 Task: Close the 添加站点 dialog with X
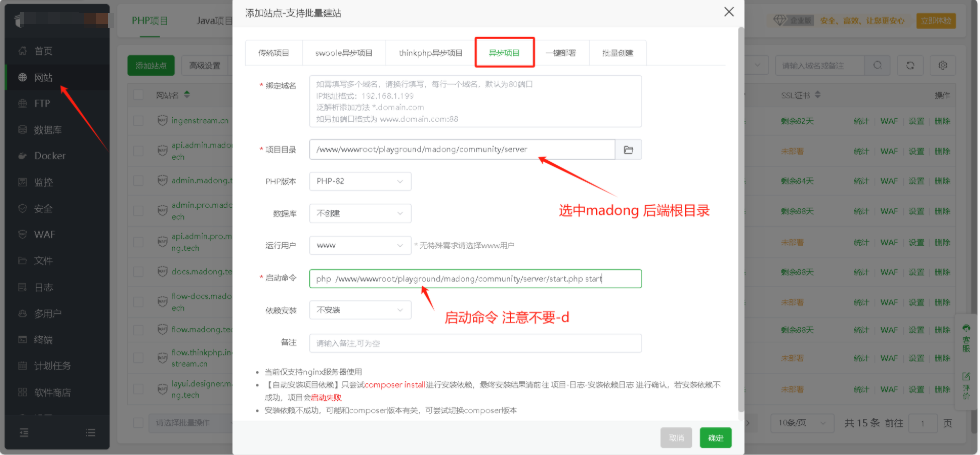[728, 12]
